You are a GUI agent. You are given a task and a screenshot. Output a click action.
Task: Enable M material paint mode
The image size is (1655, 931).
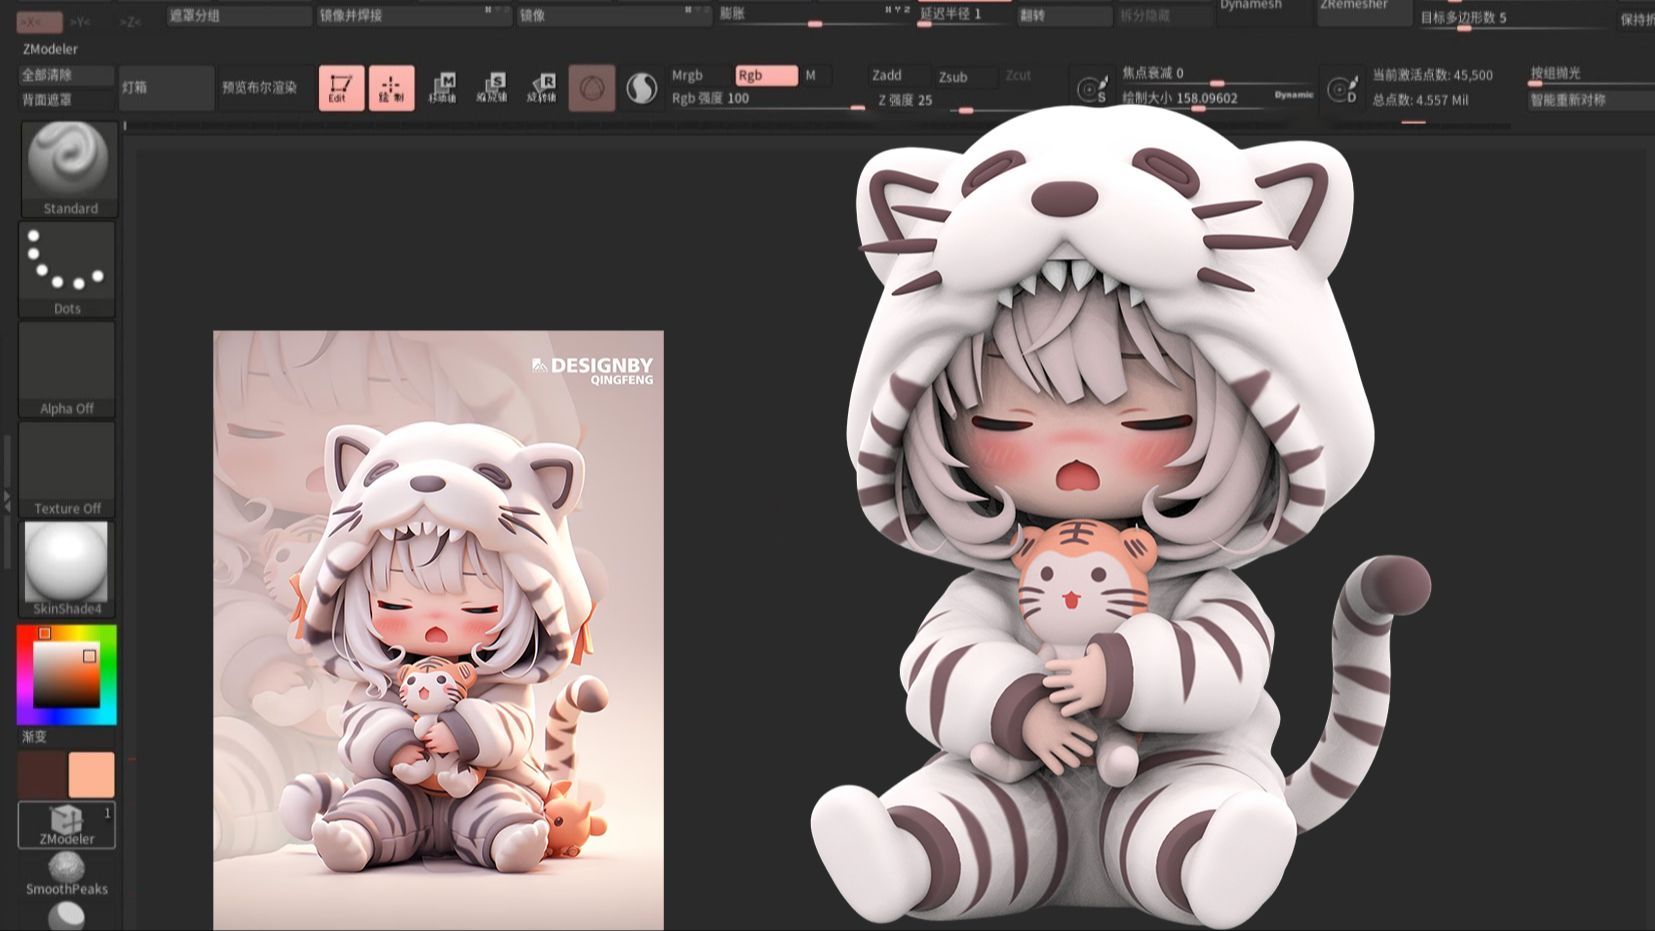pyautogui.click(x=811, y=75)
